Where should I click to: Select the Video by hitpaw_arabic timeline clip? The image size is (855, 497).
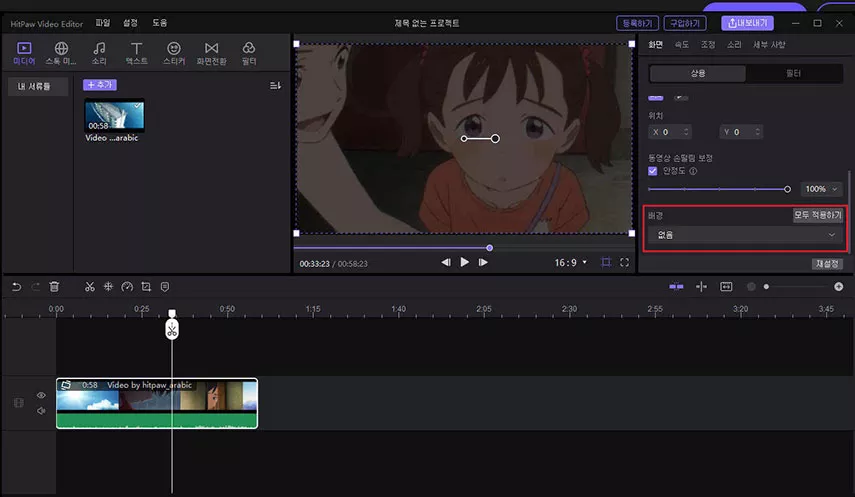pos(157,403)
